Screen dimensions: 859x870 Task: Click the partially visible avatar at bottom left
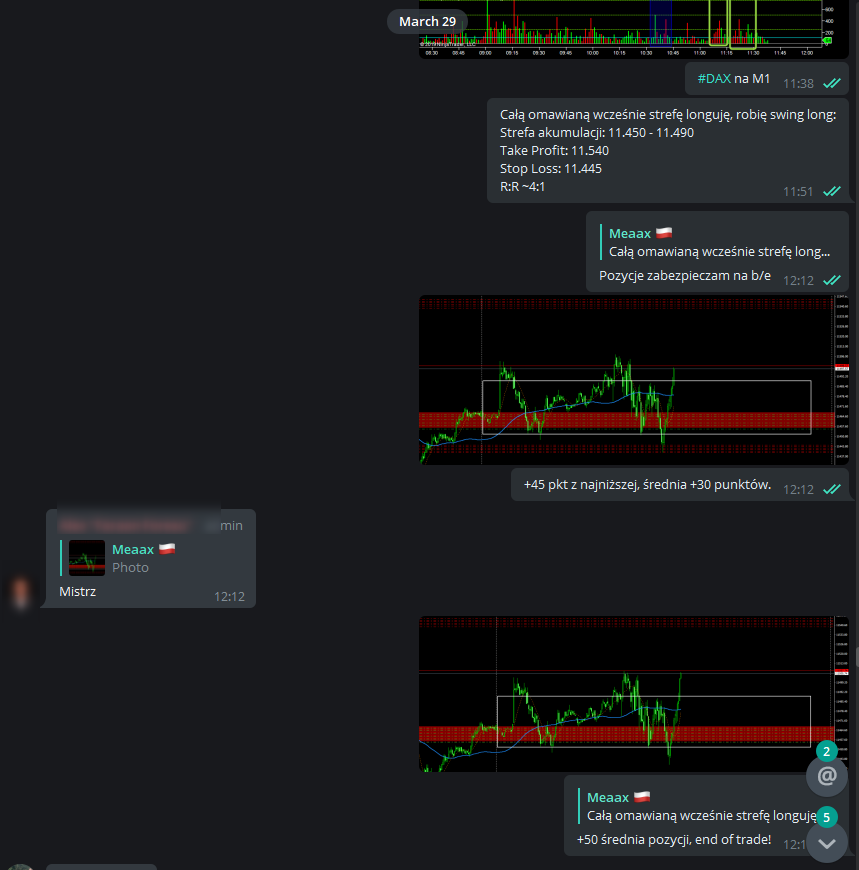(x=20, y=866)
